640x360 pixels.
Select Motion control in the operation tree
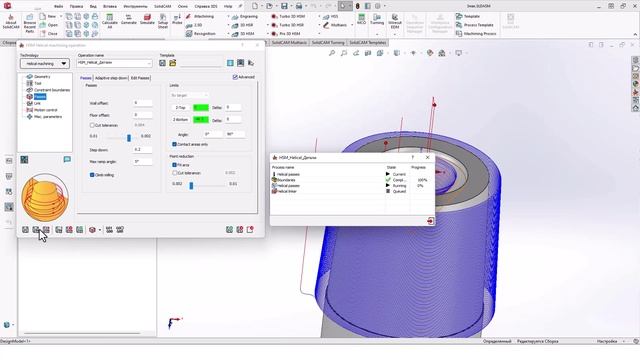pyautogui.click(x=45, y=110)
